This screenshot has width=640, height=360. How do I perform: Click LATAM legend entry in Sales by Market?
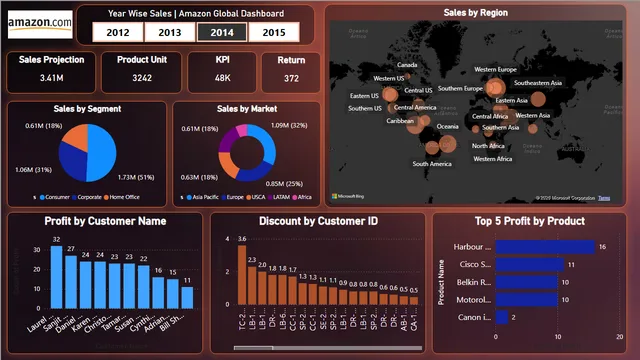[x=279, y=197]
